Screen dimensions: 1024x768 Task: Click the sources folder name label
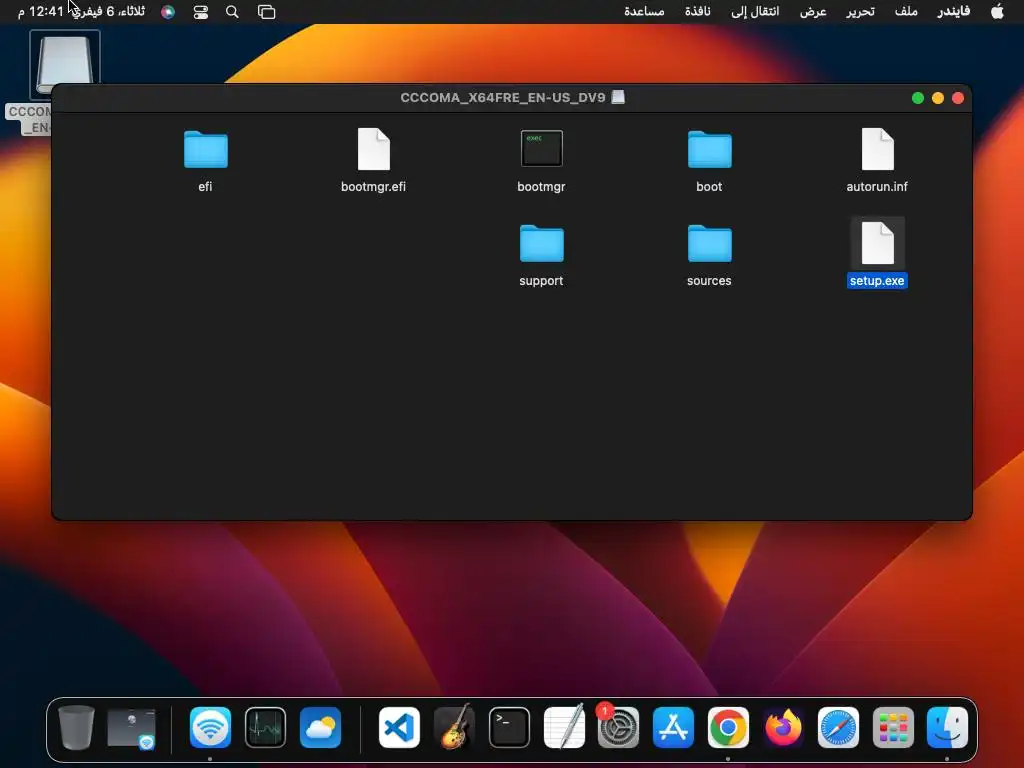709,281
